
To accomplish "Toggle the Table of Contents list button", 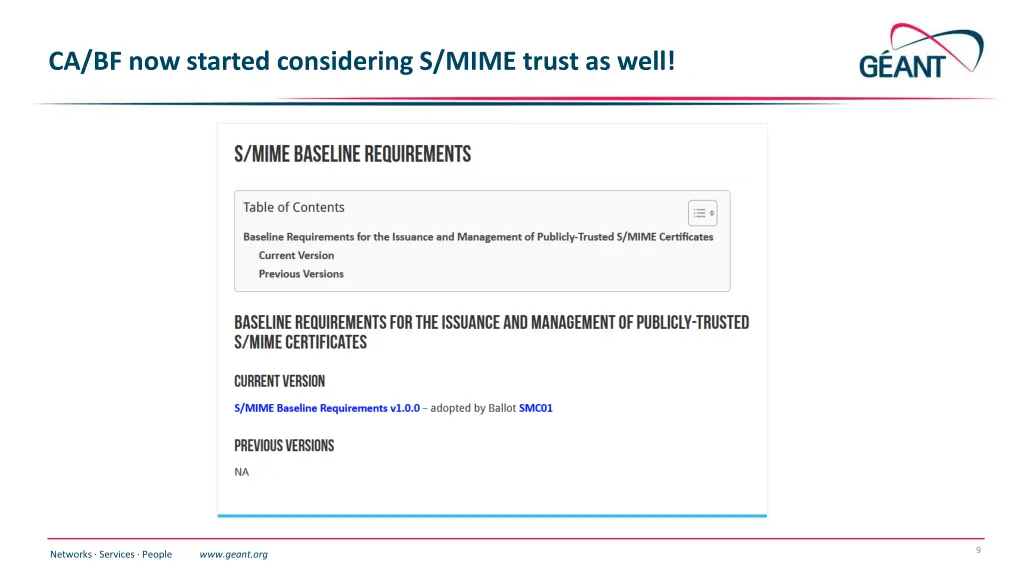I will [x=702, y=213].
